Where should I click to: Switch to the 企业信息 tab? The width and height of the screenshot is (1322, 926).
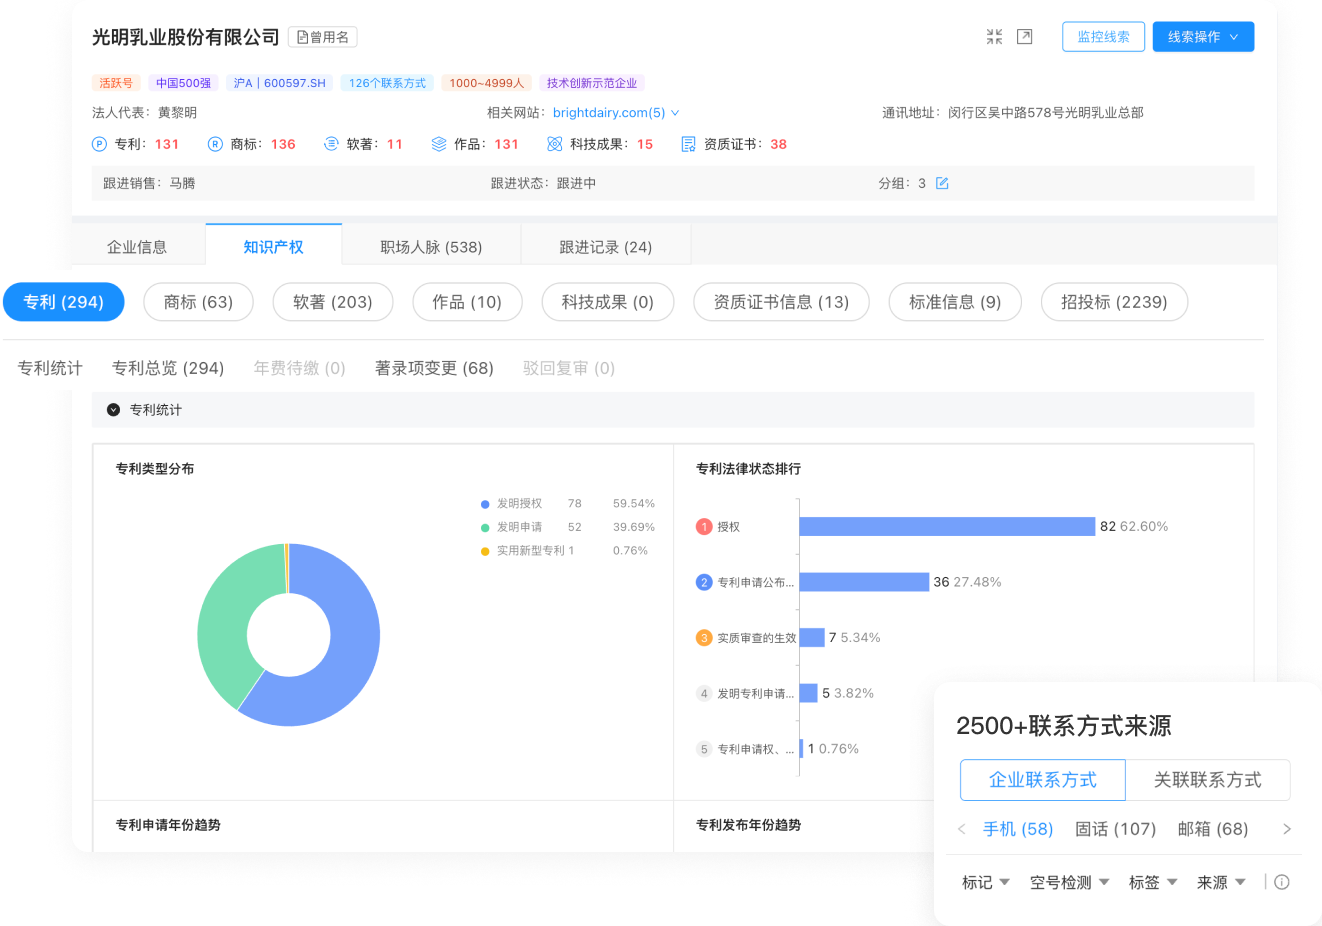(137, 247)
